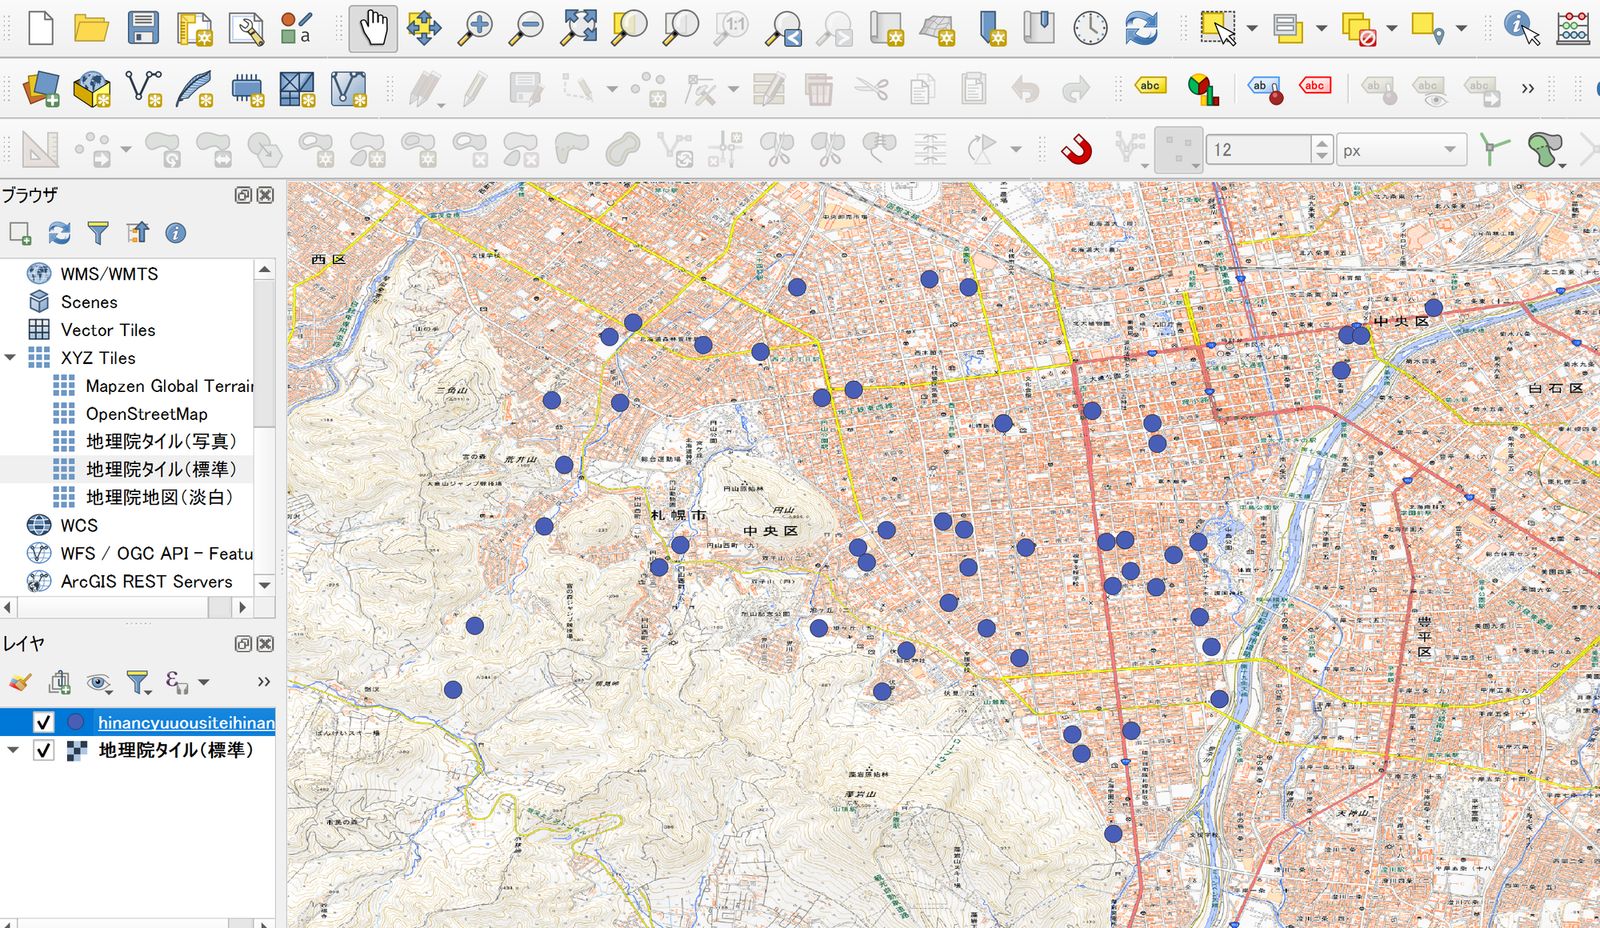The height and width of the screenshot is (928, 1600).
Task: Click the WFS / OGC API browser item
Action: pos(156,554)
